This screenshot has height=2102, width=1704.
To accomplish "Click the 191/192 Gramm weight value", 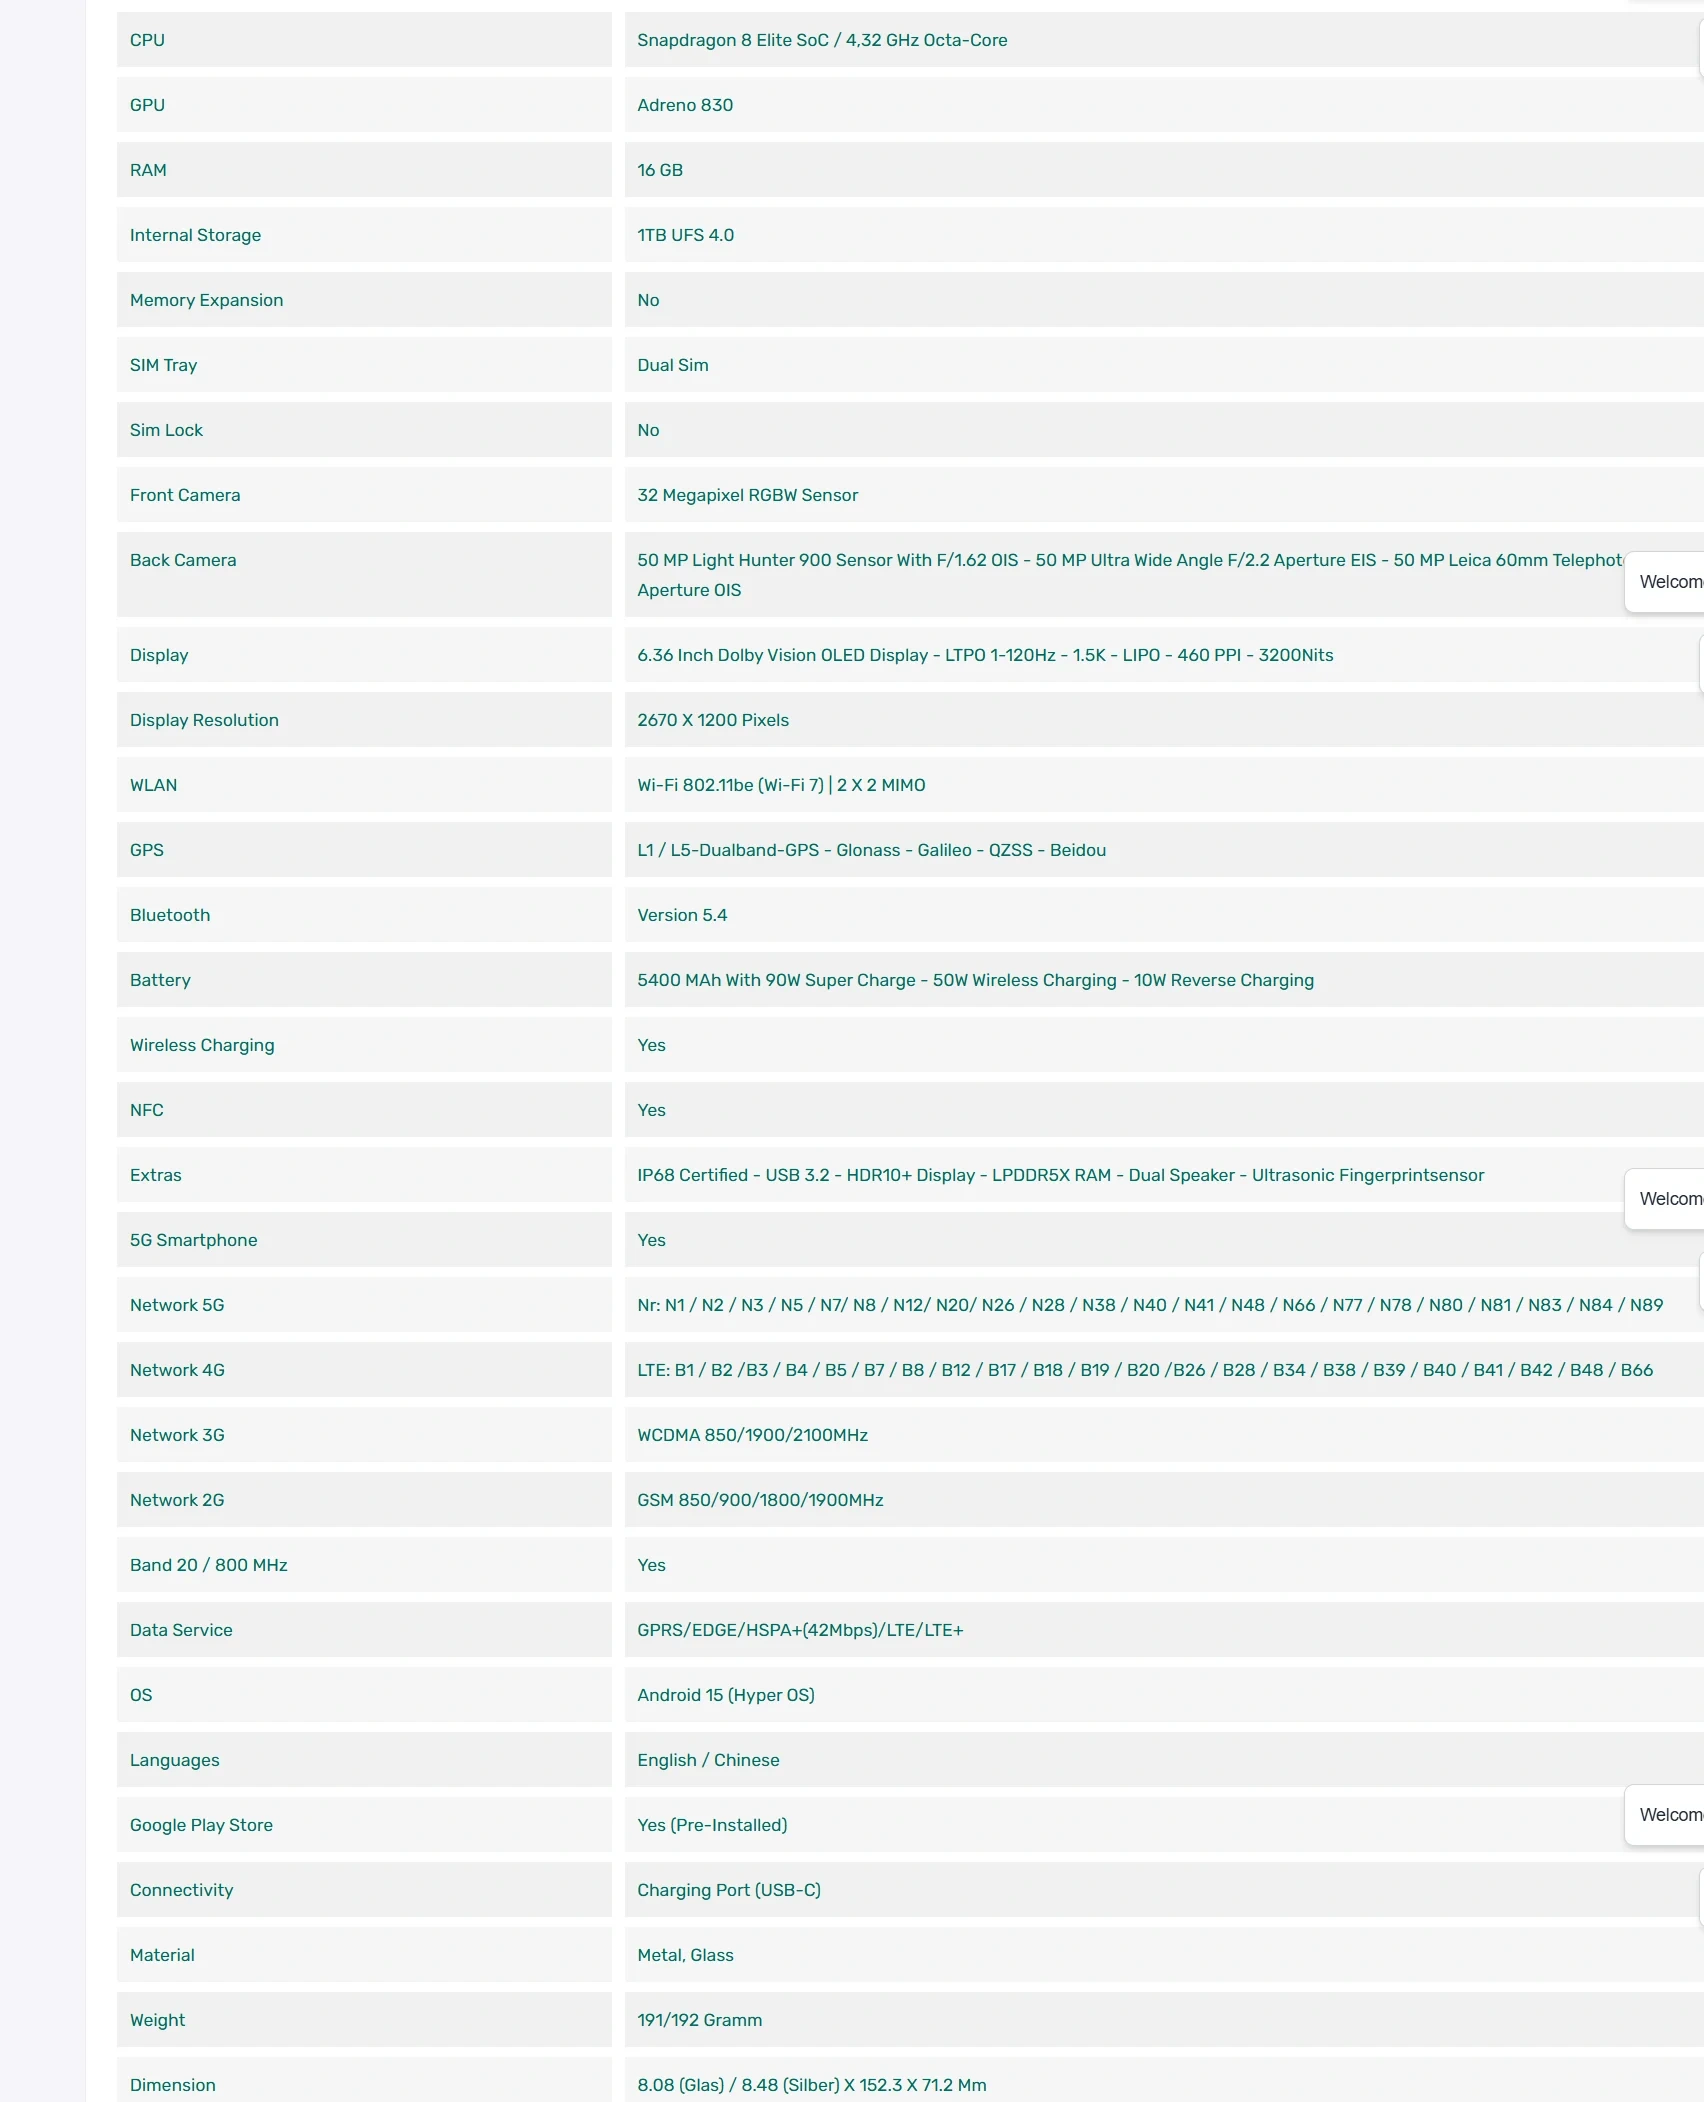I will pyautogui.click(x=699, y=2020).
